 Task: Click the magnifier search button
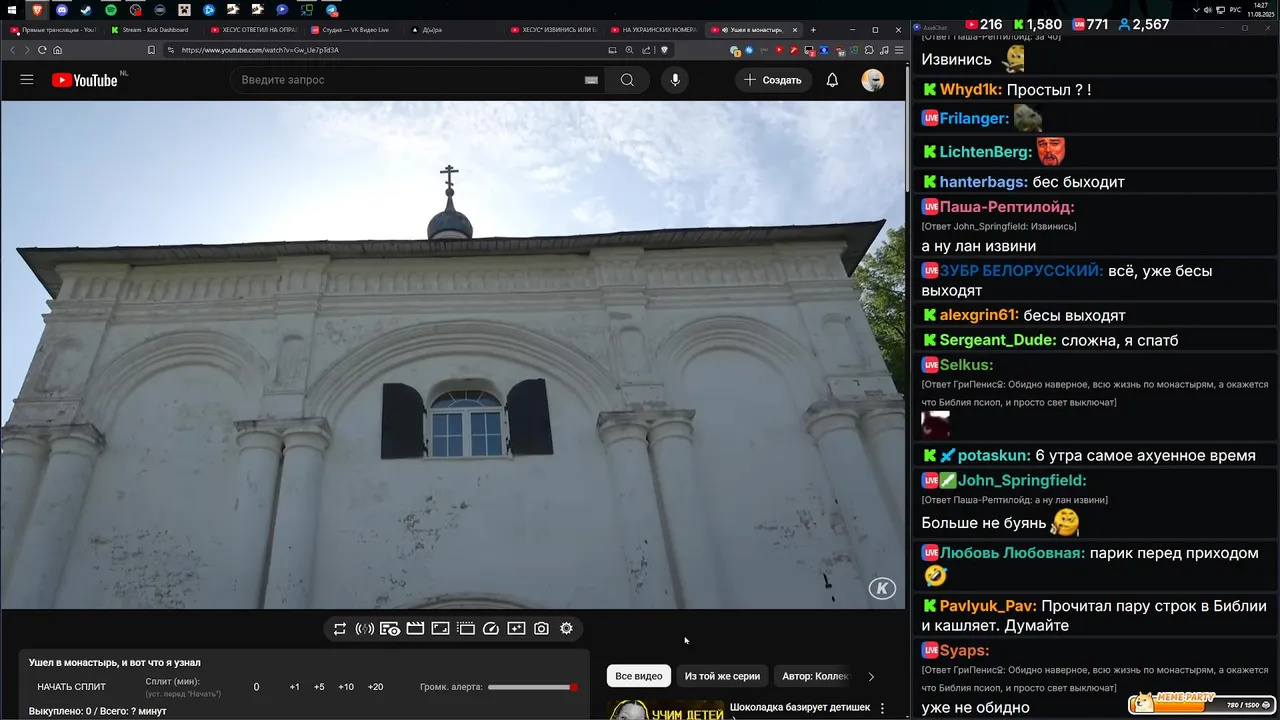click(627, 80)
